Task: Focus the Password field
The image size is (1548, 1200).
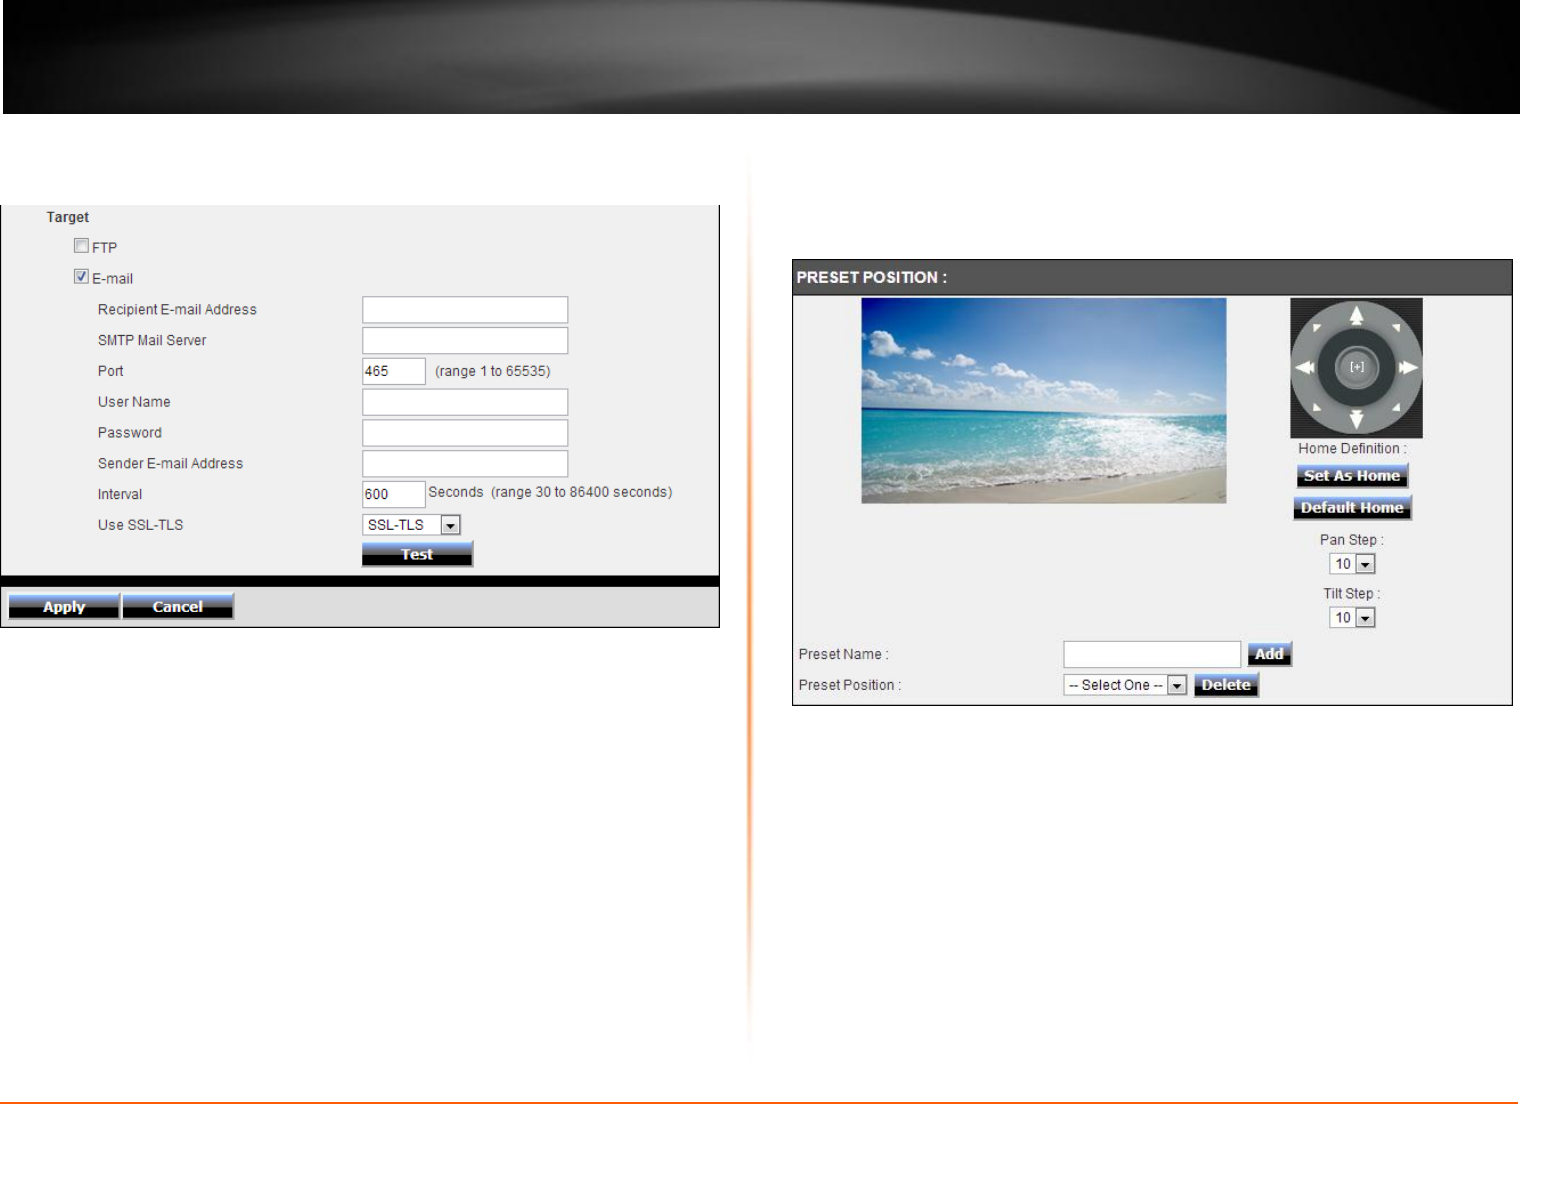Action: (x=465, y=433)
